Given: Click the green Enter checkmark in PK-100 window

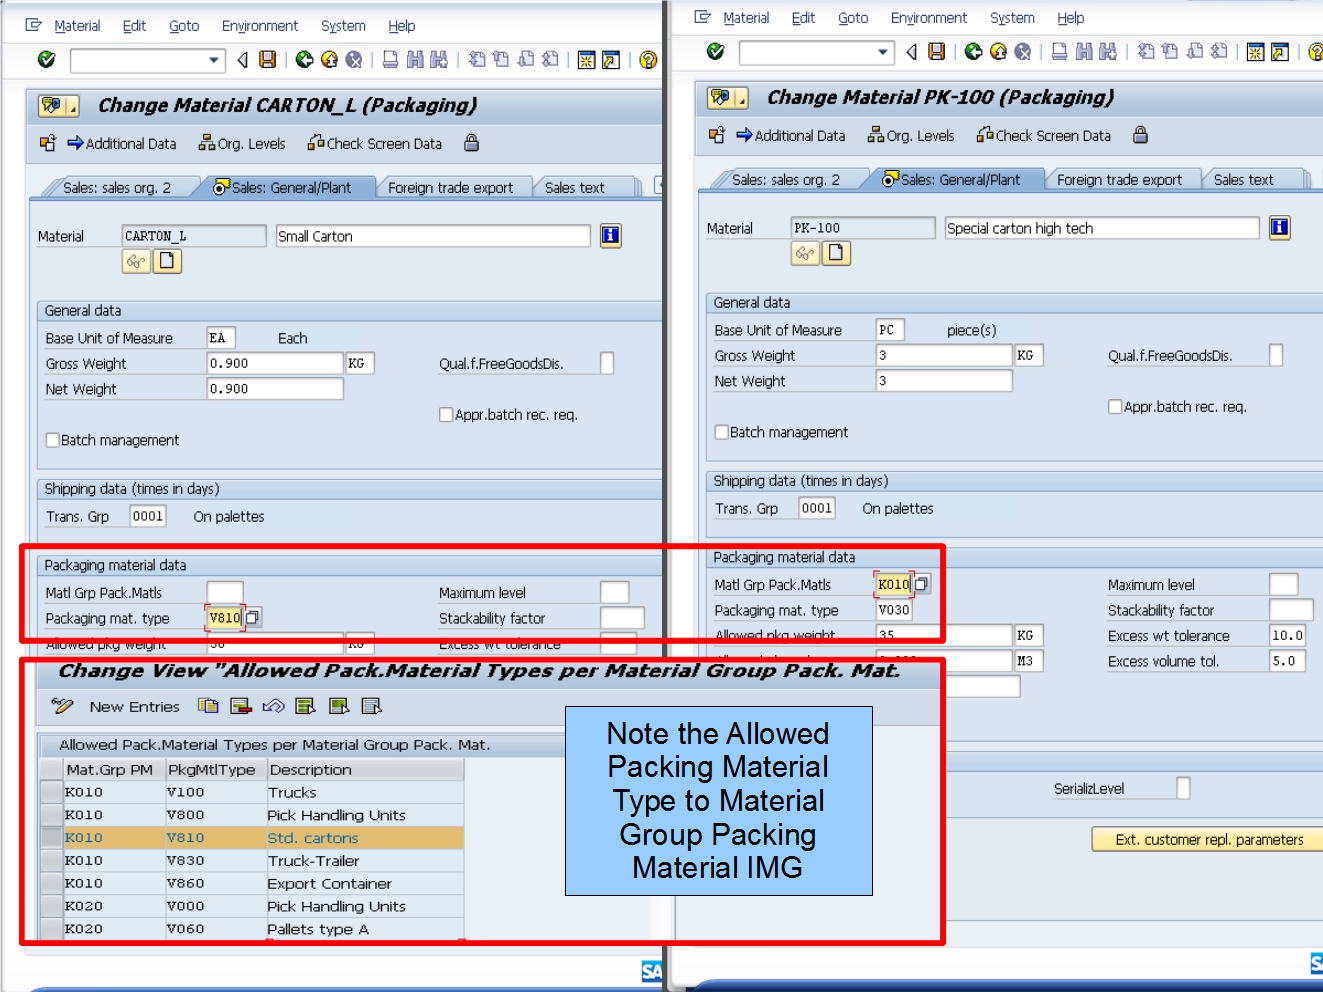Looking at the screenshot, I should pyautogui.click(x=715, y=52).
